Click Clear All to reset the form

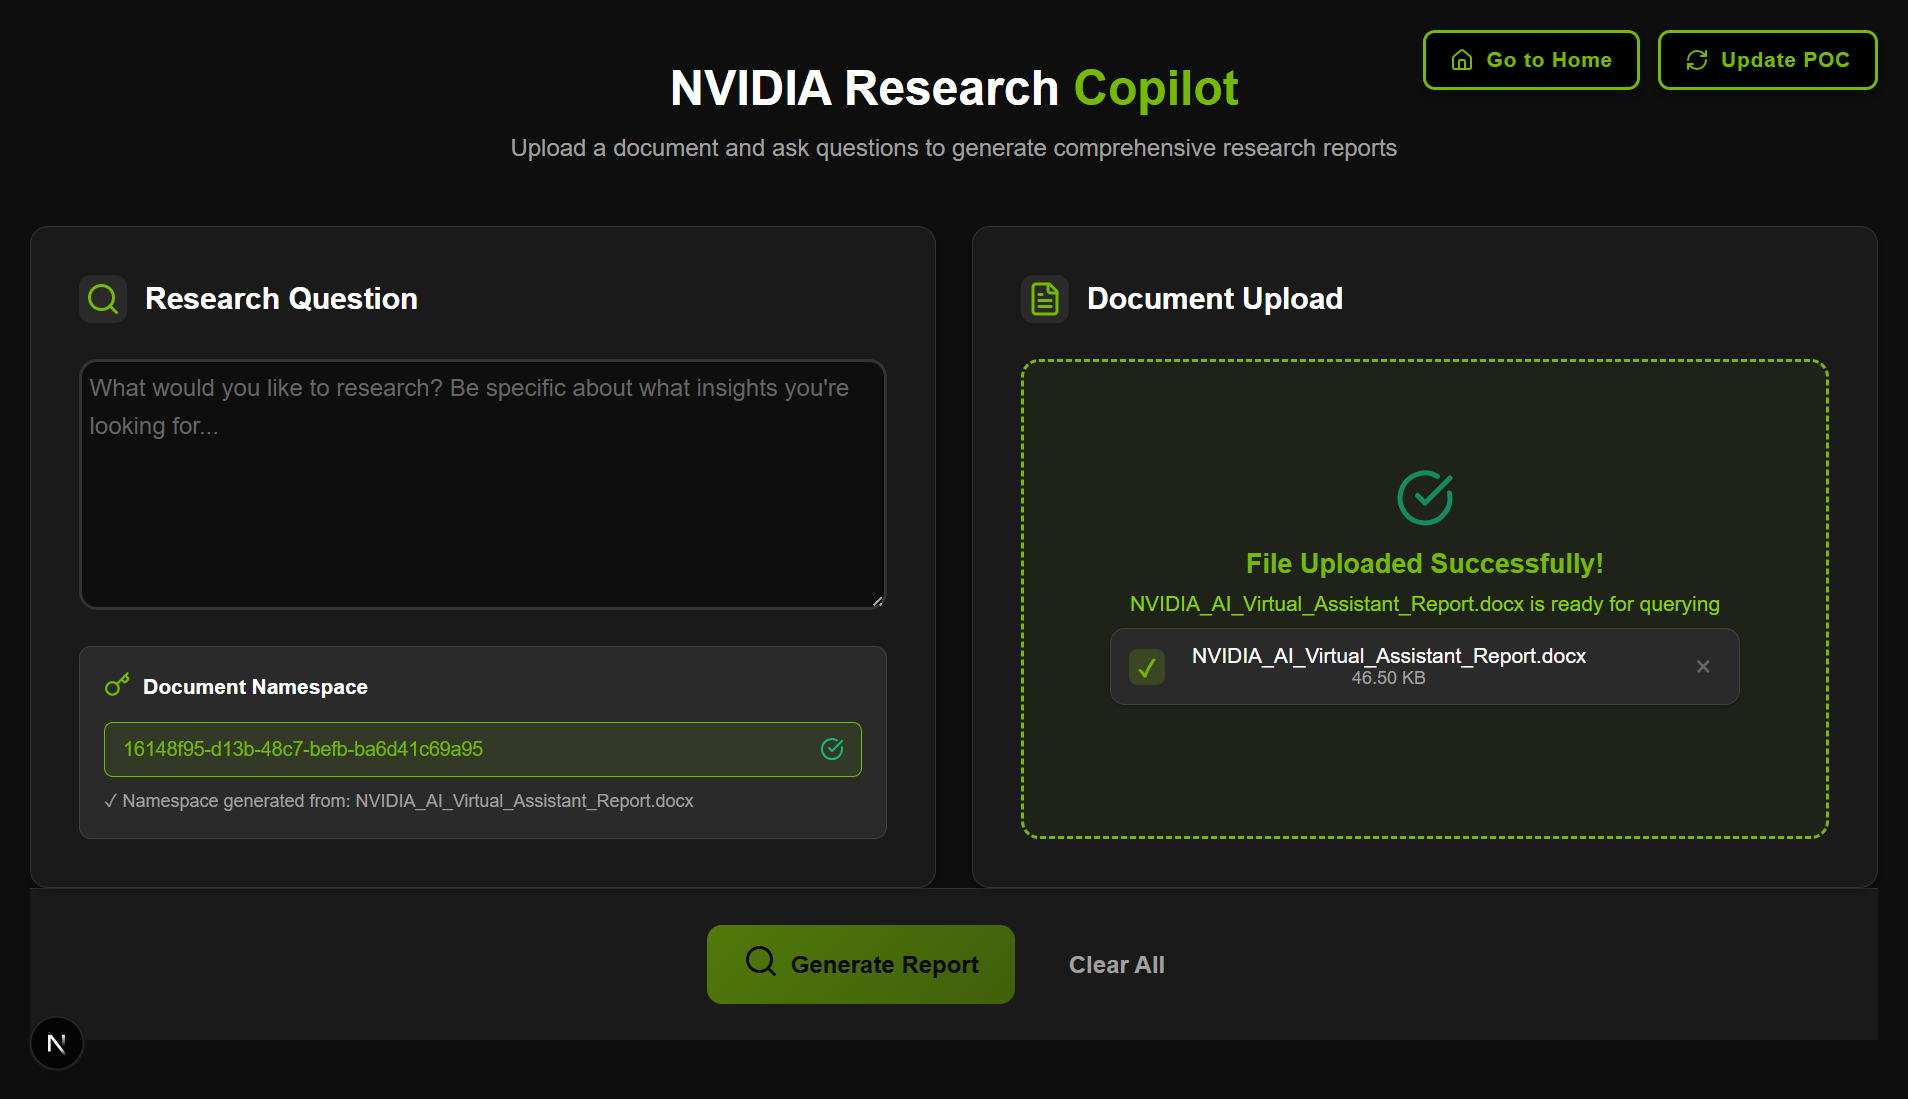pyautogui.click(x=1116, y=963)
